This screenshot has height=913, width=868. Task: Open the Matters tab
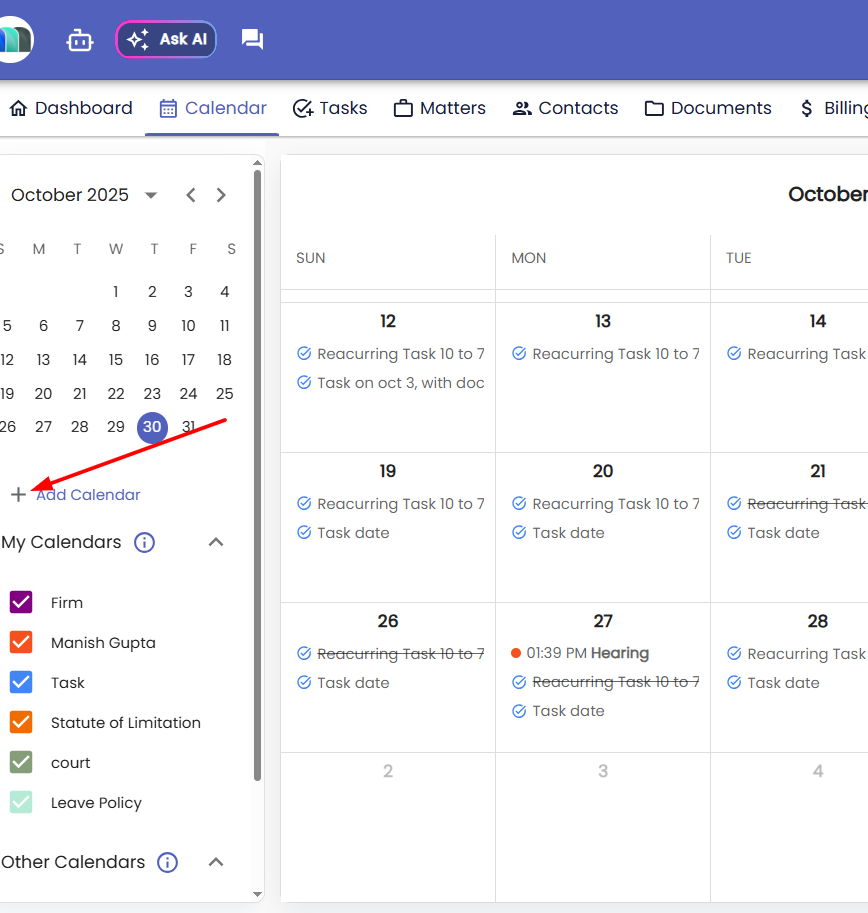[439, 108]
